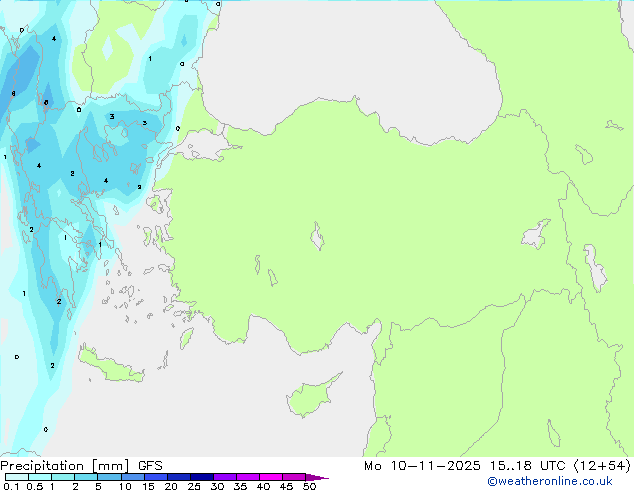634x490 pixels.
Task: Select the '15..18 UTC' time text
Action: coord(527,466)
